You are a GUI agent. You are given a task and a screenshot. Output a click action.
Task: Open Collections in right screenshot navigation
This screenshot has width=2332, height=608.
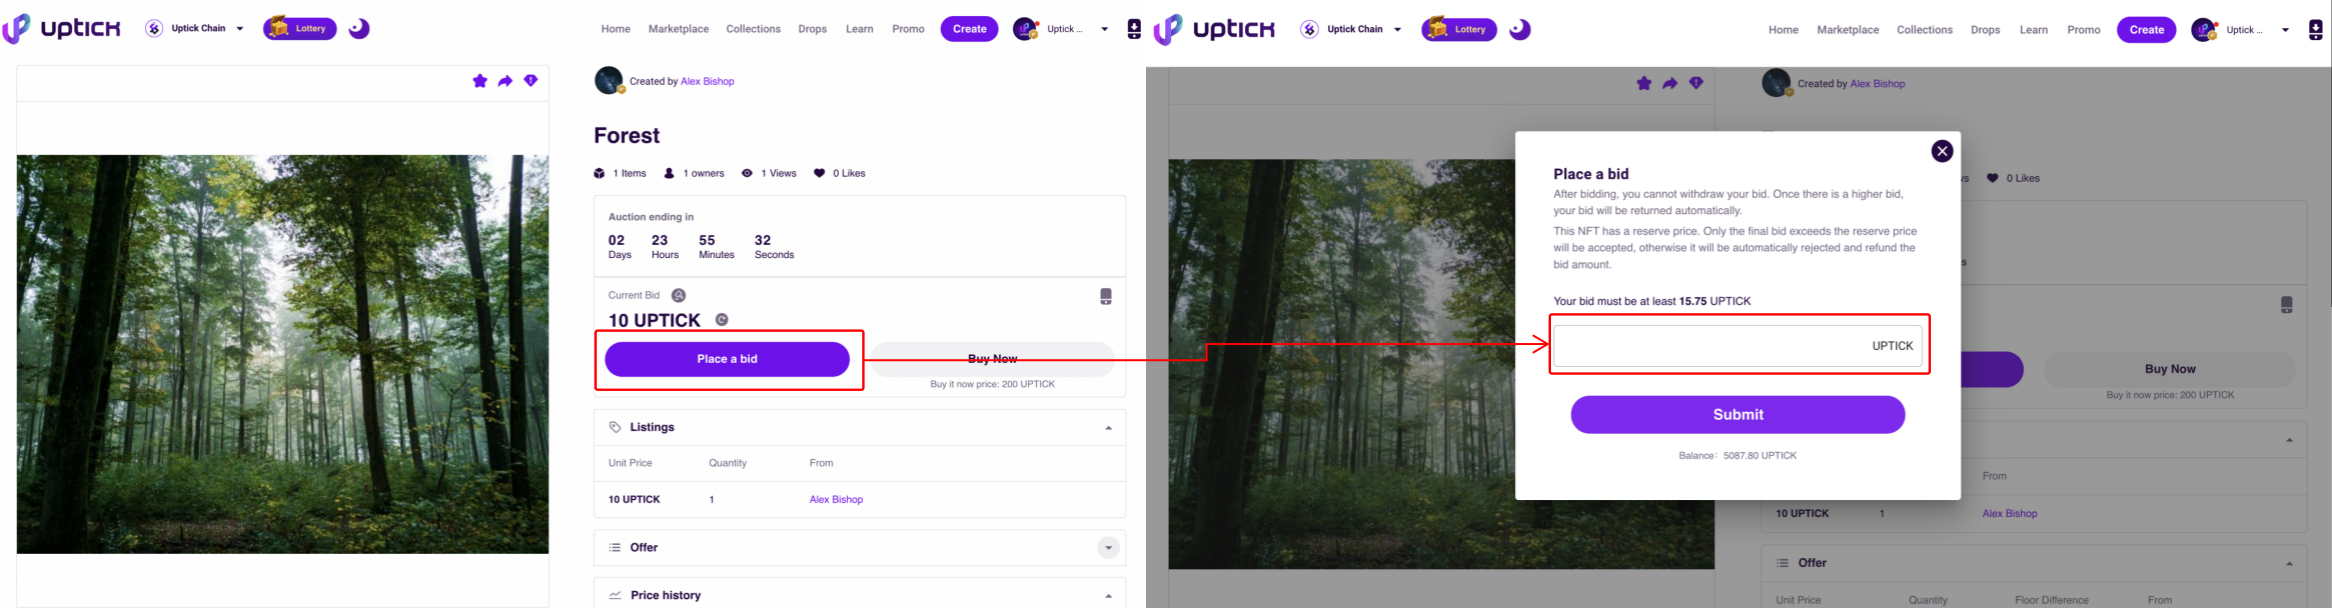pyautogui.click(x=1924, y=30)
